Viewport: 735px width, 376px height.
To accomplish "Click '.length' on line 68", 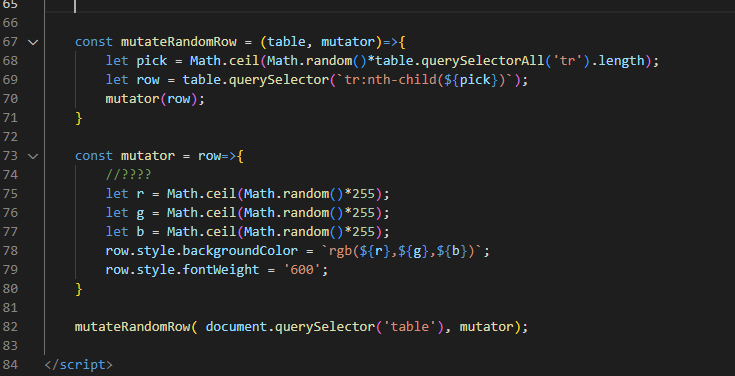I will tap(618, 61).
